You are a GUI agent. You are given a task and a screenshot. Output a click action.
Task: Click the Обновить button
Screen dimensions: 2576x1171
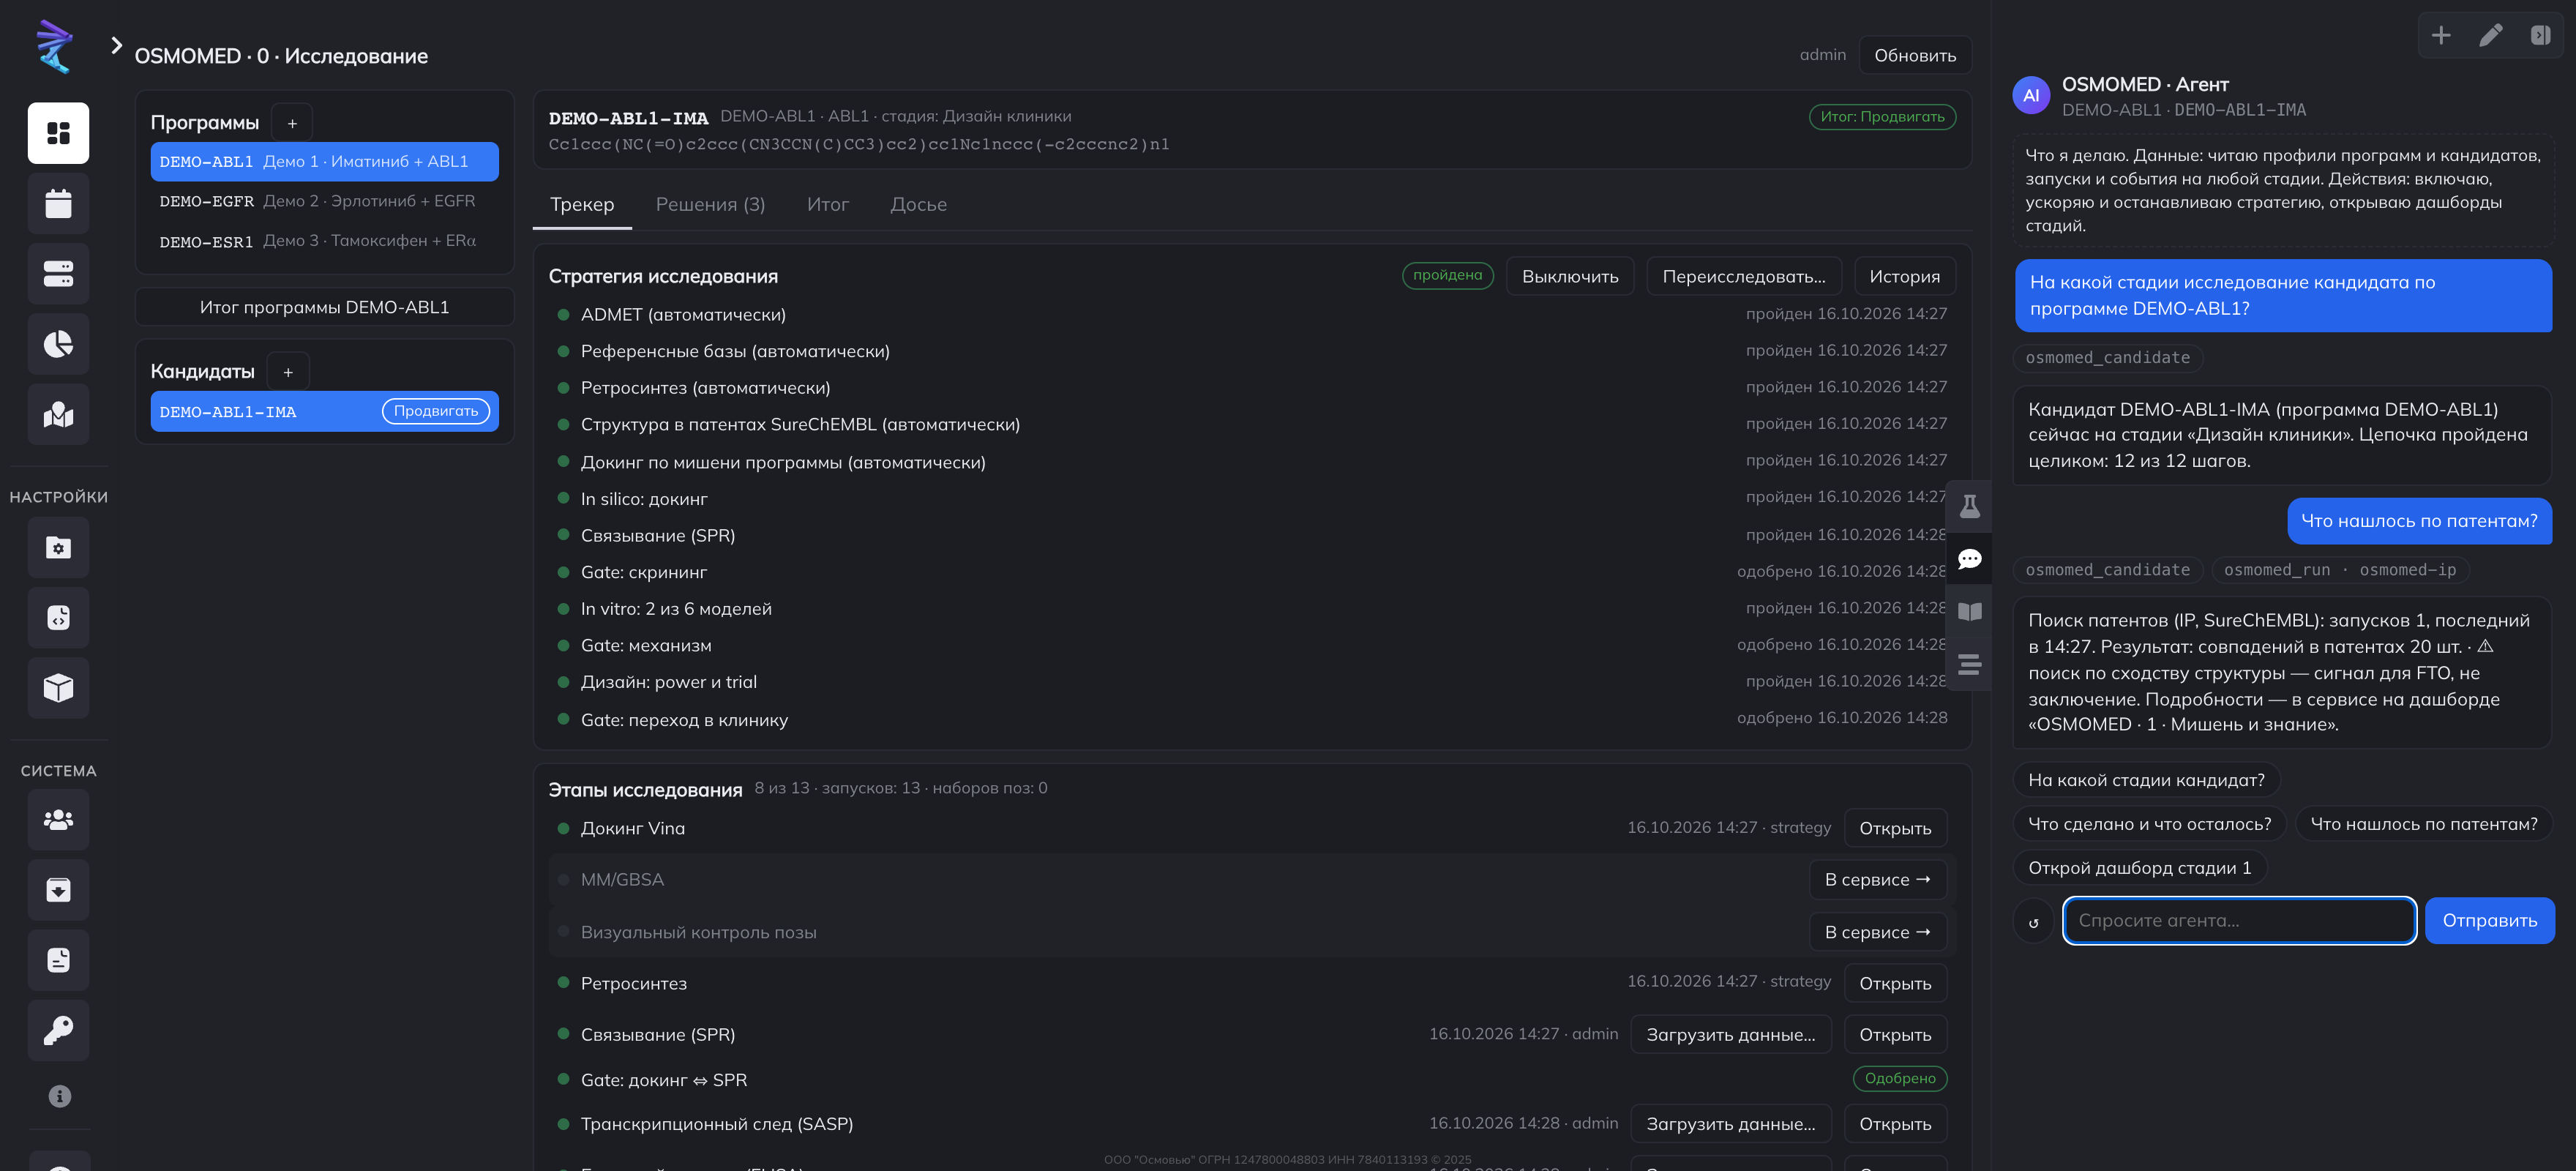coord(1914,56)
